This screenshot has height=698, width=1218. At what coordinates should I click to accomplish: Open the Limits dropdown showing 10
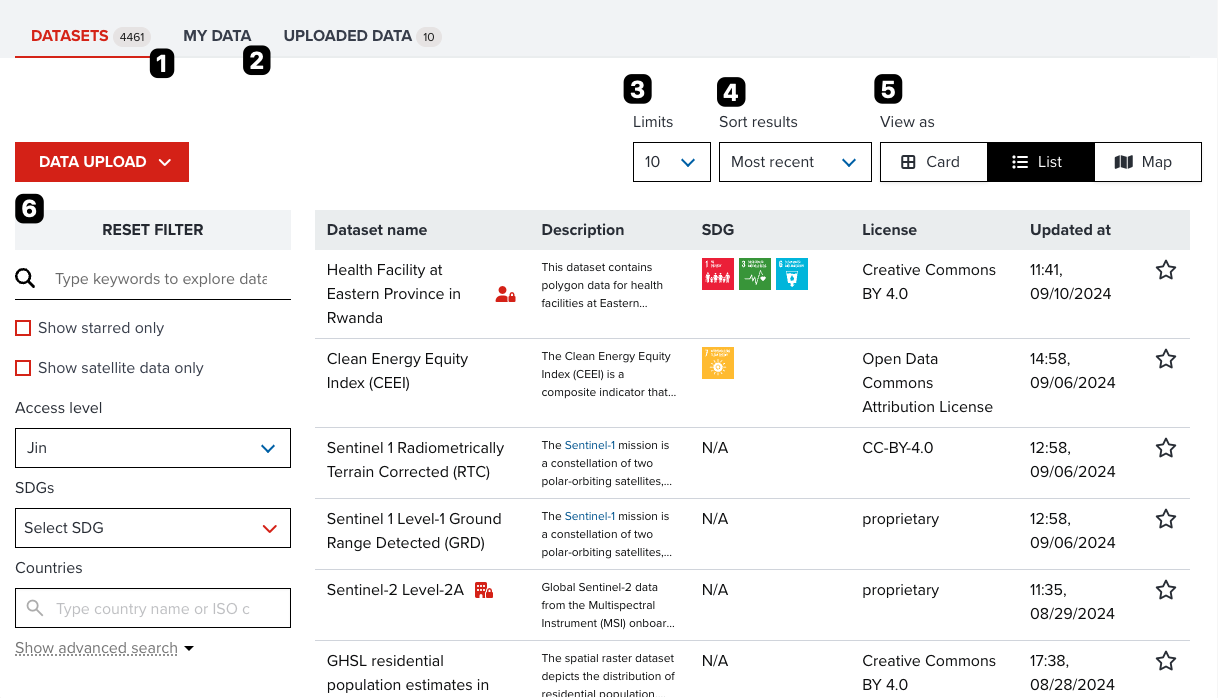671,161
